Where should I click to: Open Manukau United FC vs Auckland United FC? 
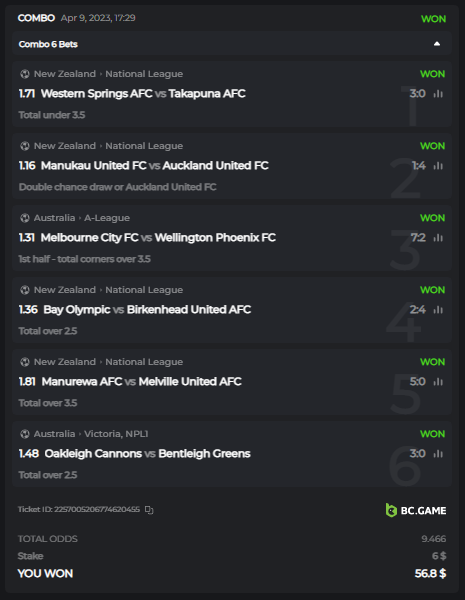[x=155, y=166]
